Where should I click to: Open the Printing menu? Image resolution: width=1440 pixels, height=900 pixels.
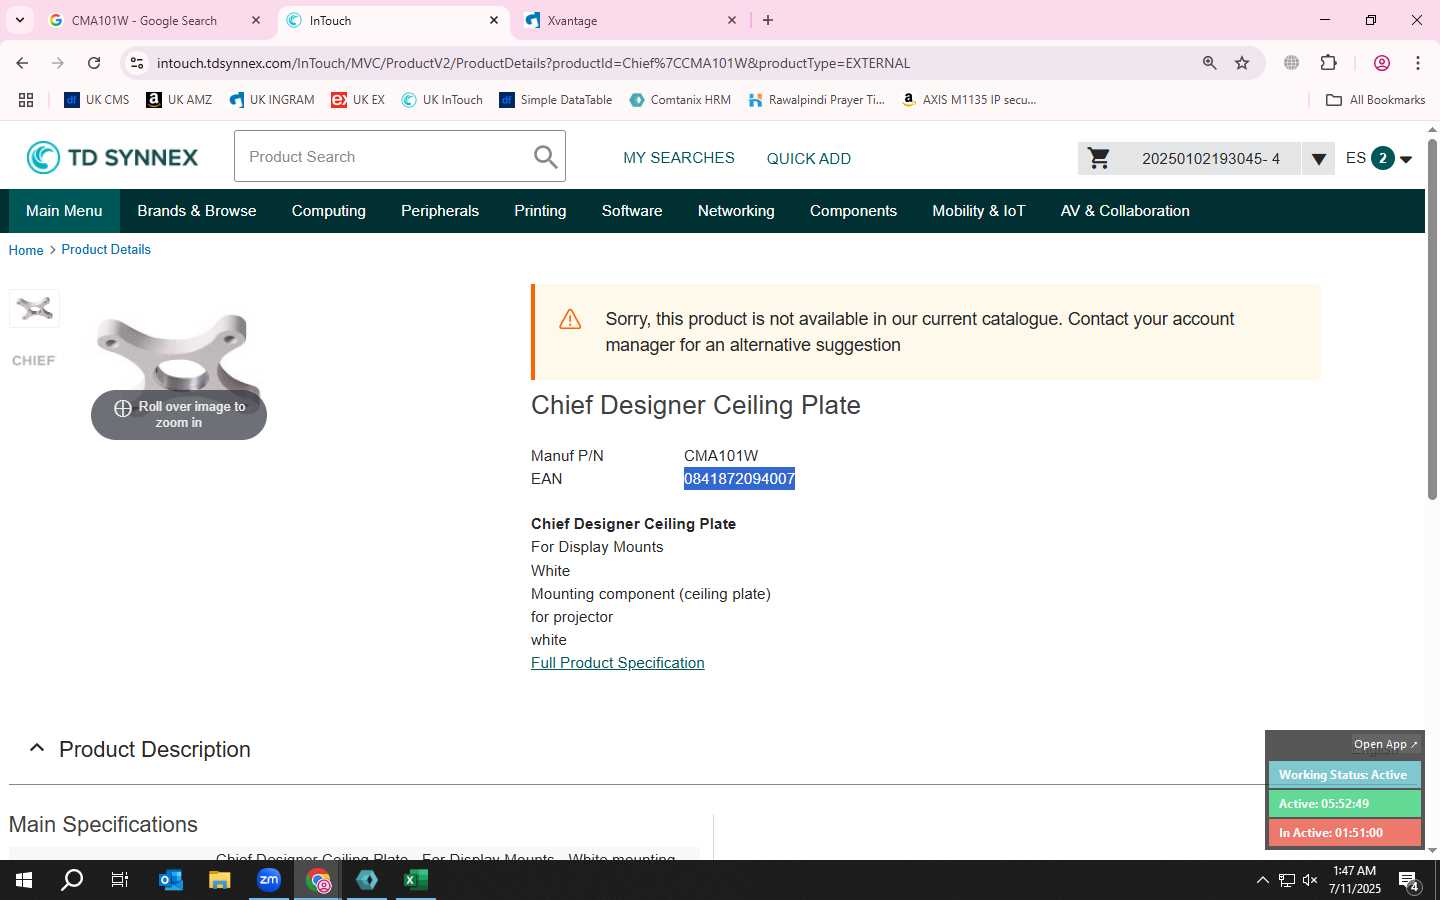coord(540,211)
